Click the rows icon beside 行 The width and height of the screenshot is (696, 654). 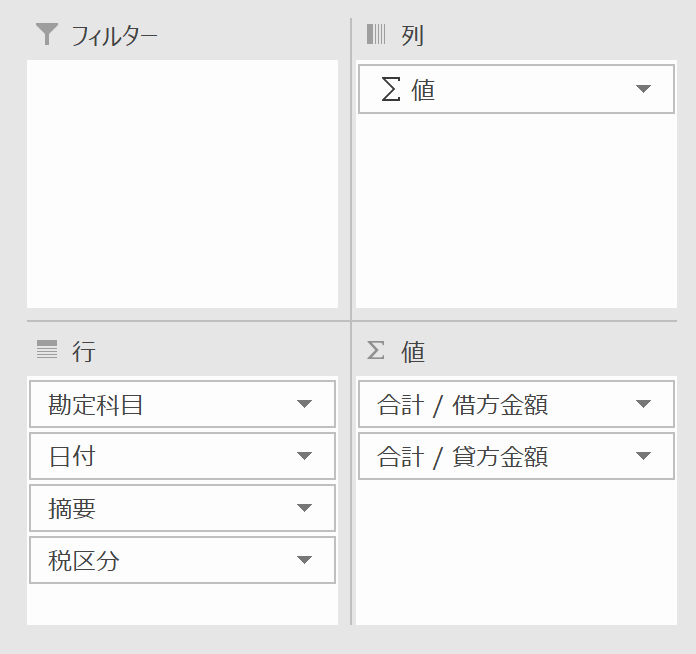click(47, 349)
